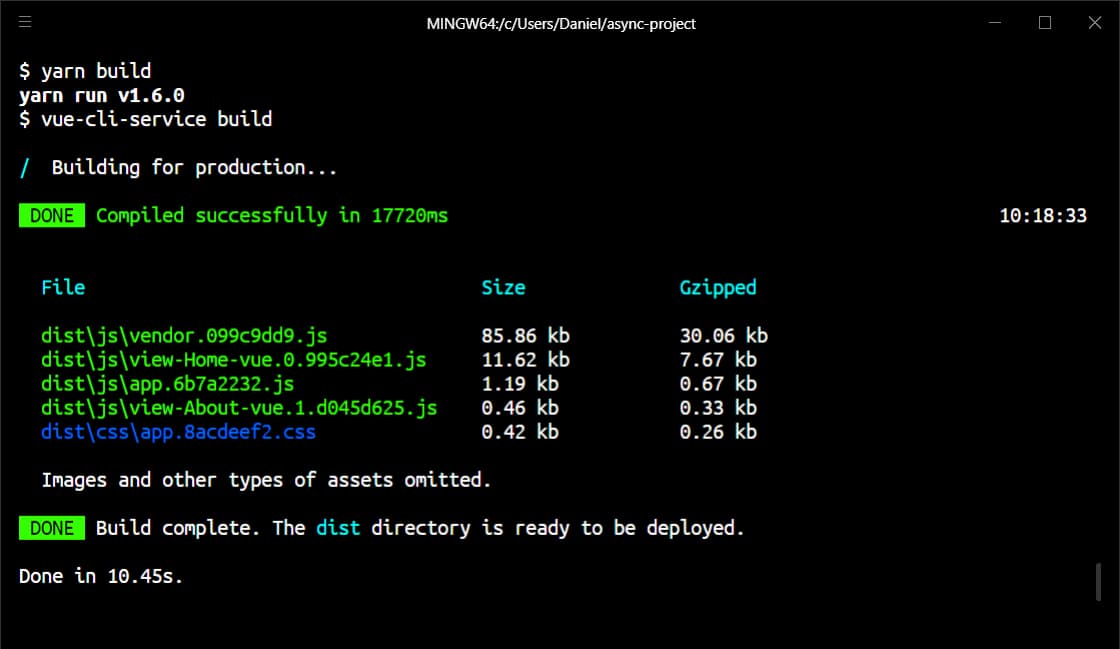Click the terminal scrollbar thumb
Screen dimensions: 1120x649
(x=1099, y=582)
